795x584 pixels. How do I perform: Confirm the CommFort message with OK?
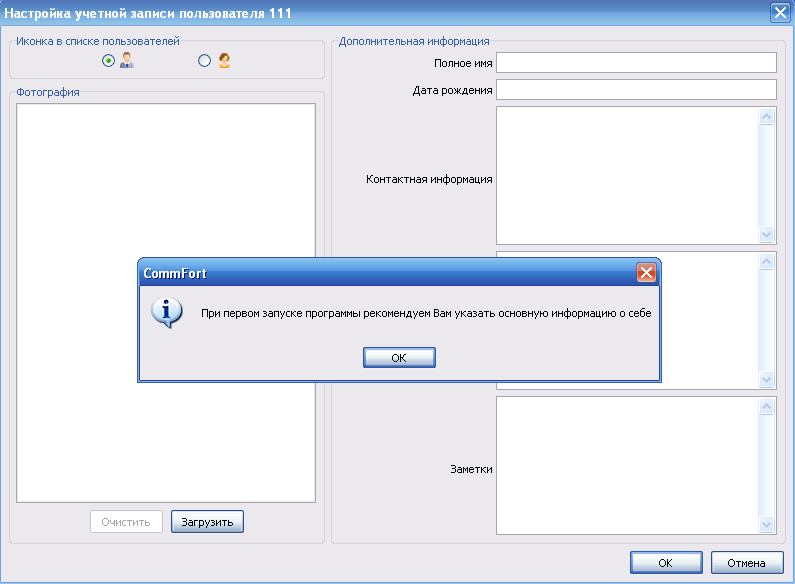399,358
